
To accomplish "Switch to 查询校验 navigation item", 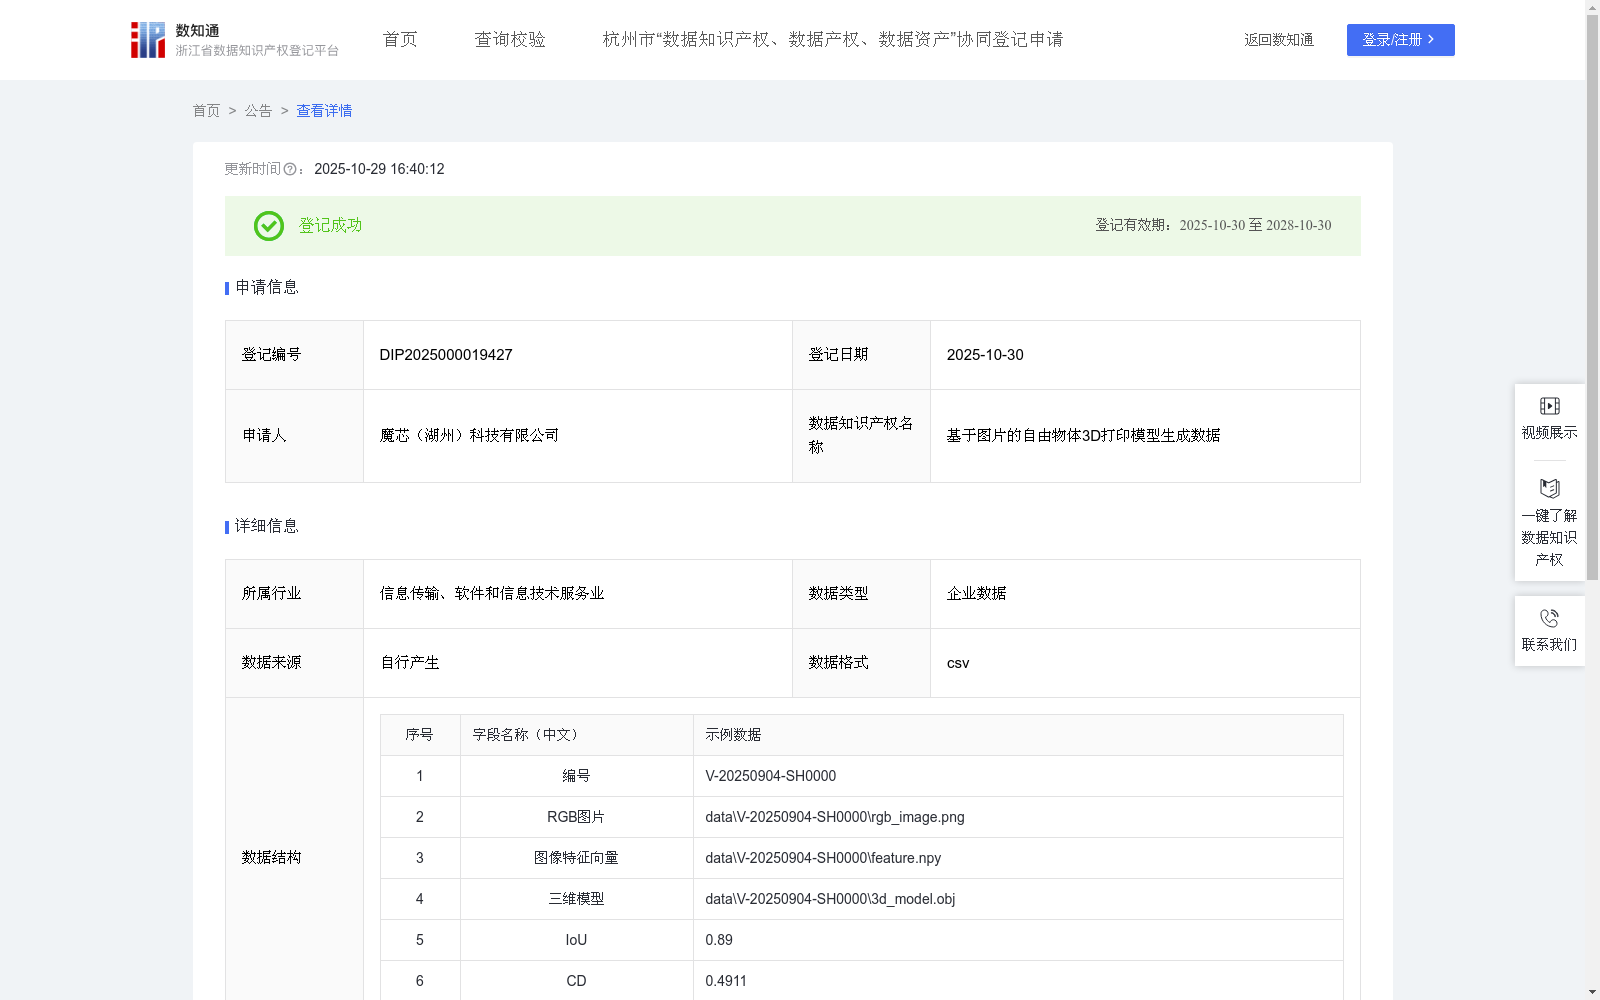I will [x=510, y=39].
